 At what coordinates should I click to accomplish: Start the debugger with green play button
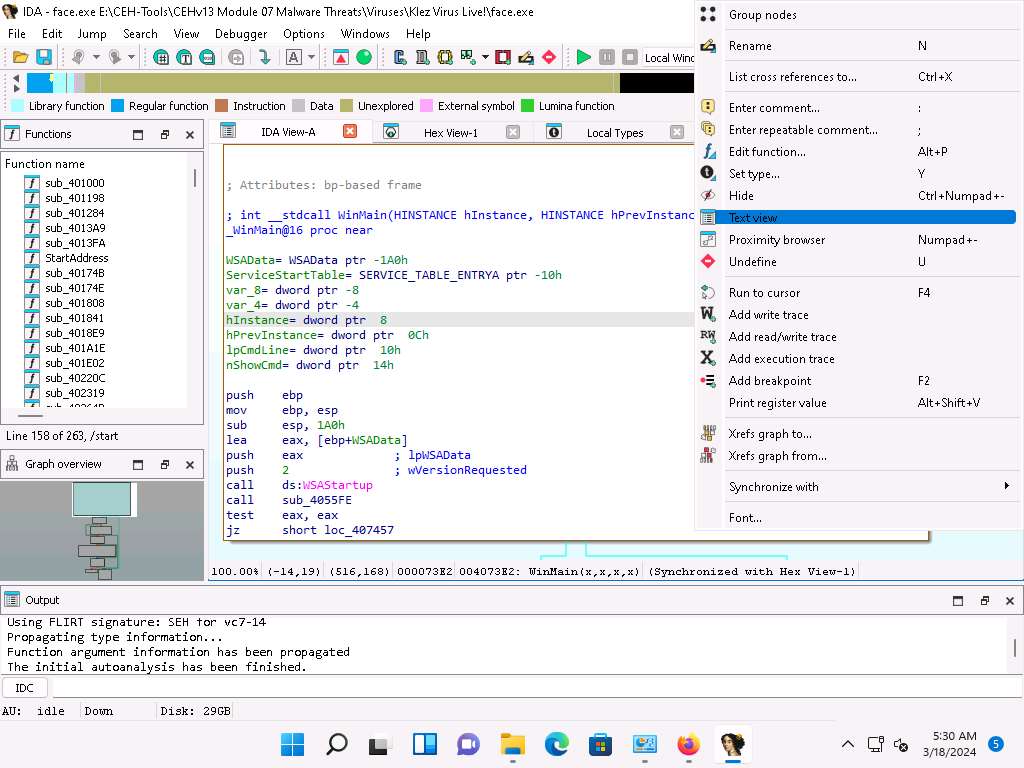[x=584, y=58]
